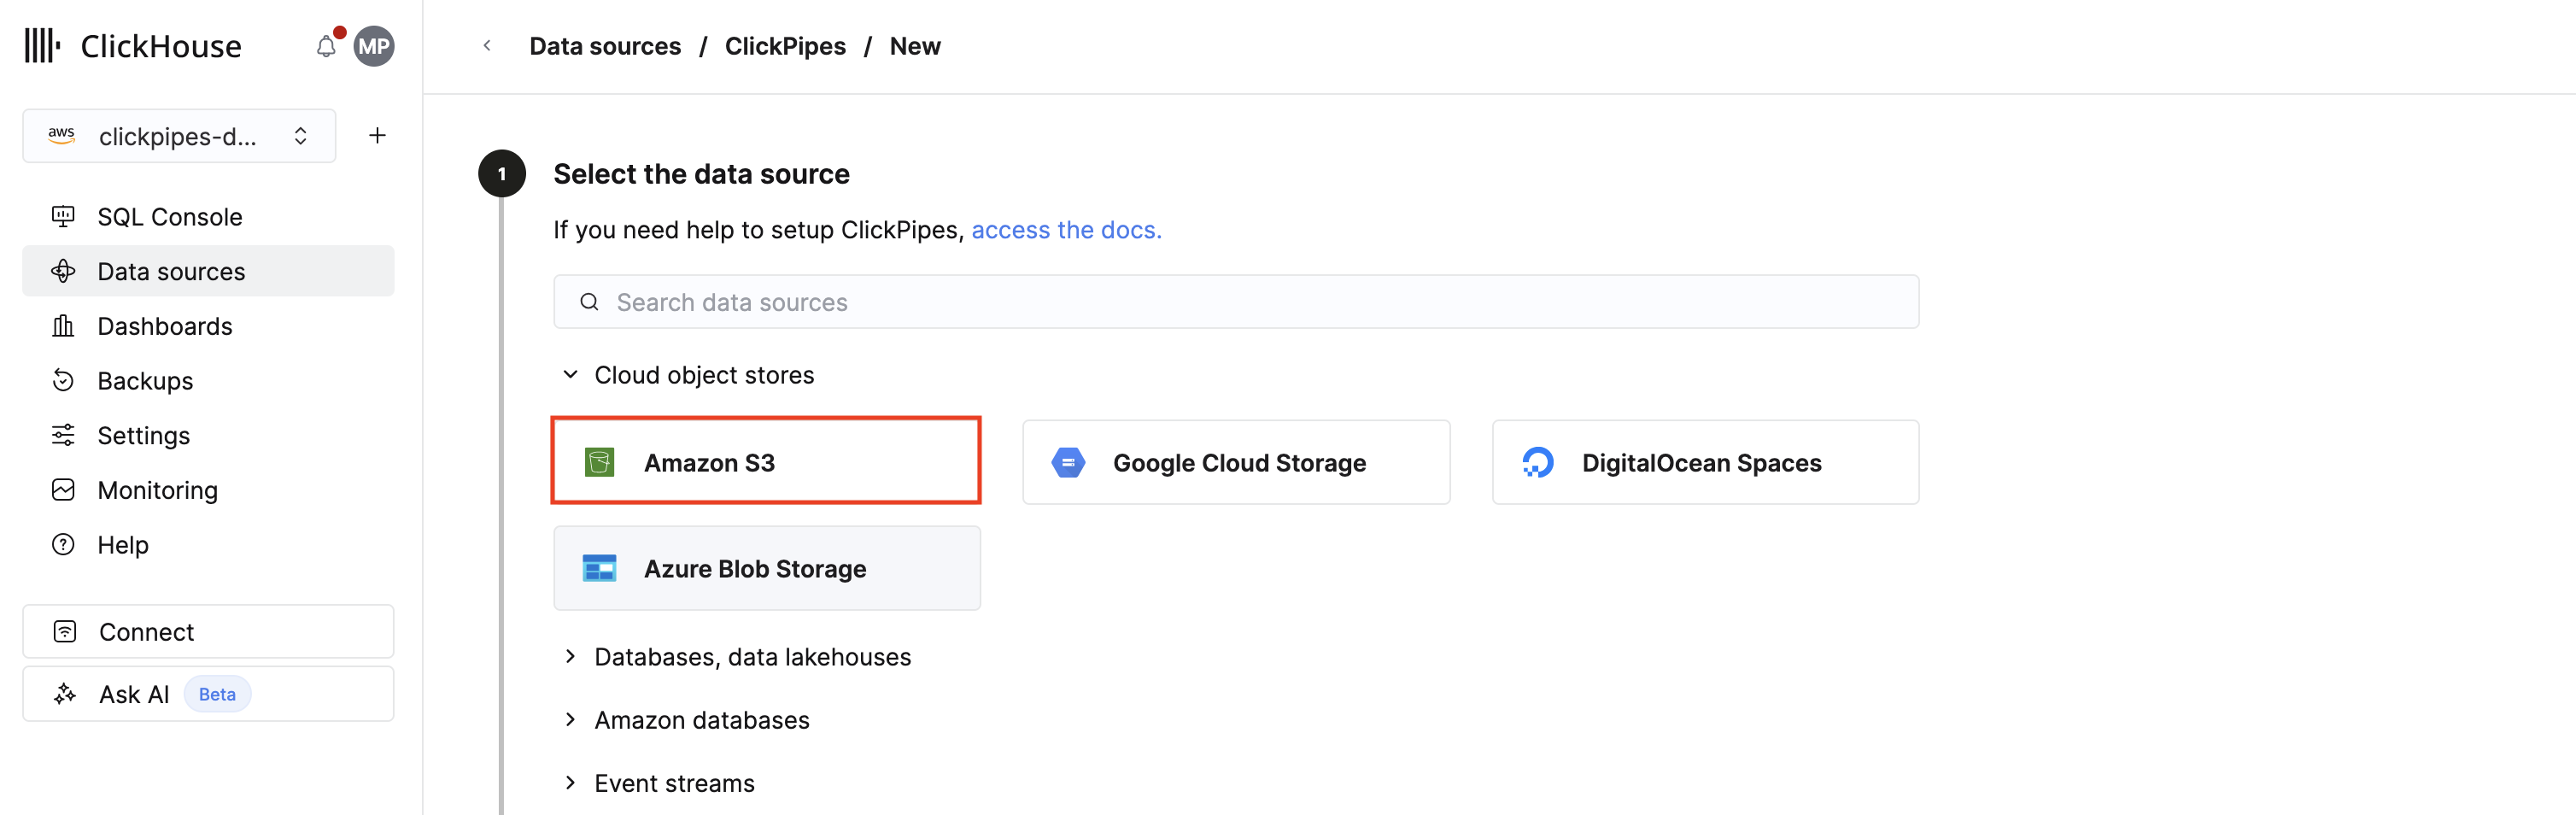The image size is (2576, 815).
Task: Click the ClickHouse logo
Action: [x=133, y=46]
